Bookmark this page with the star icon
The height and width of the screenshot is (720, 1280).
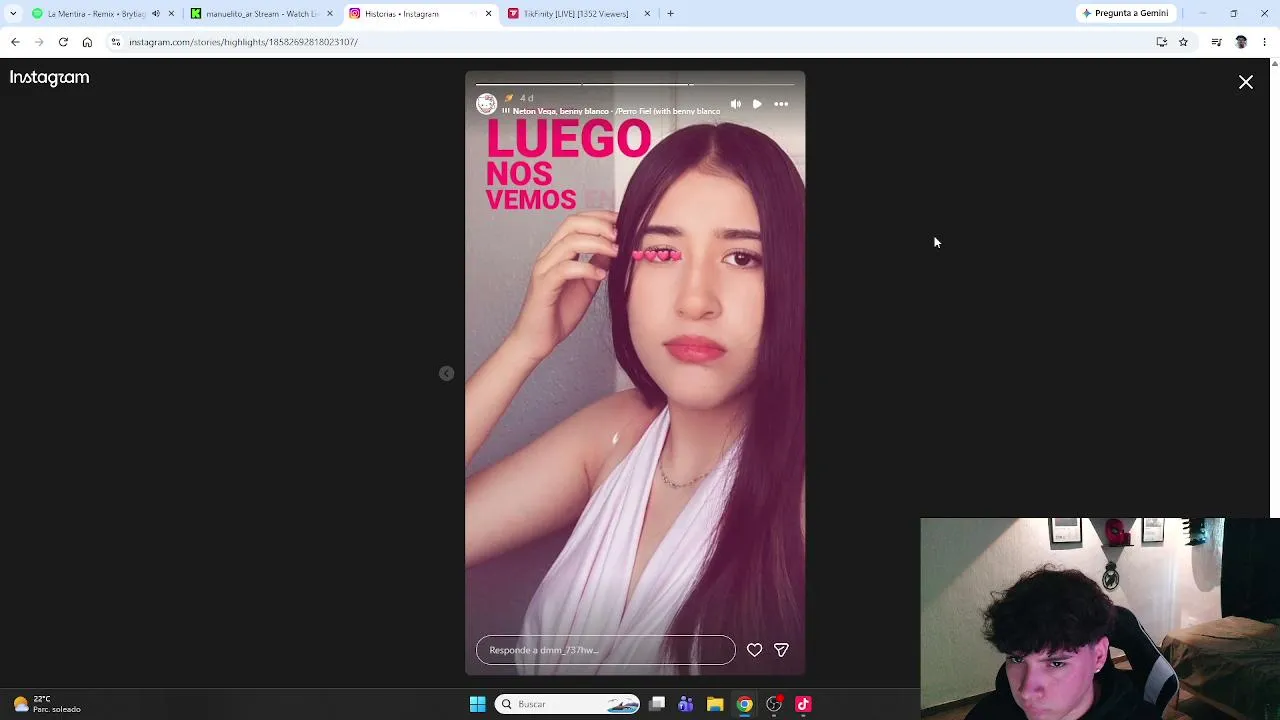[1183, 42]
